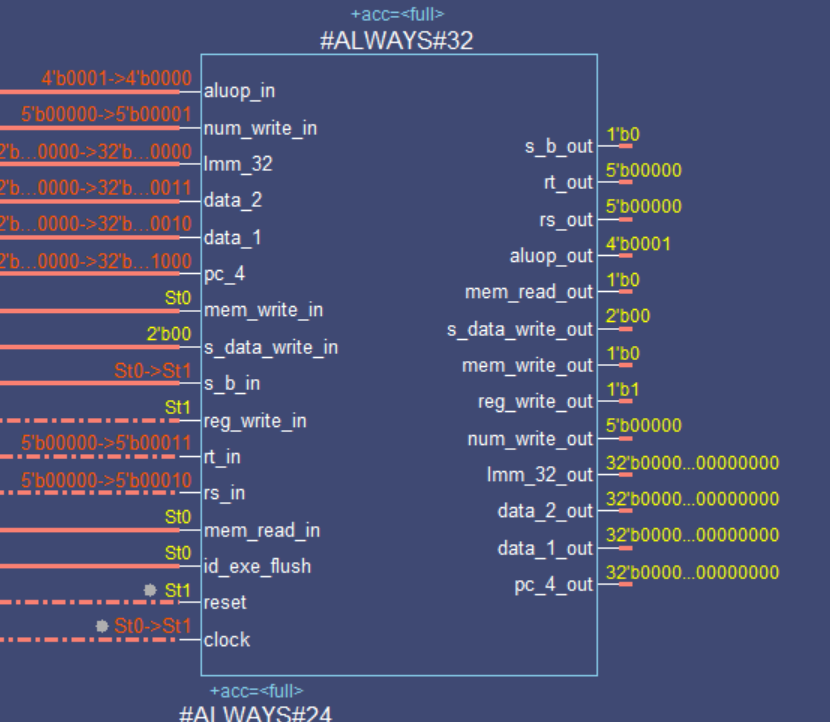Select the data_1 input port

point(233,238)
